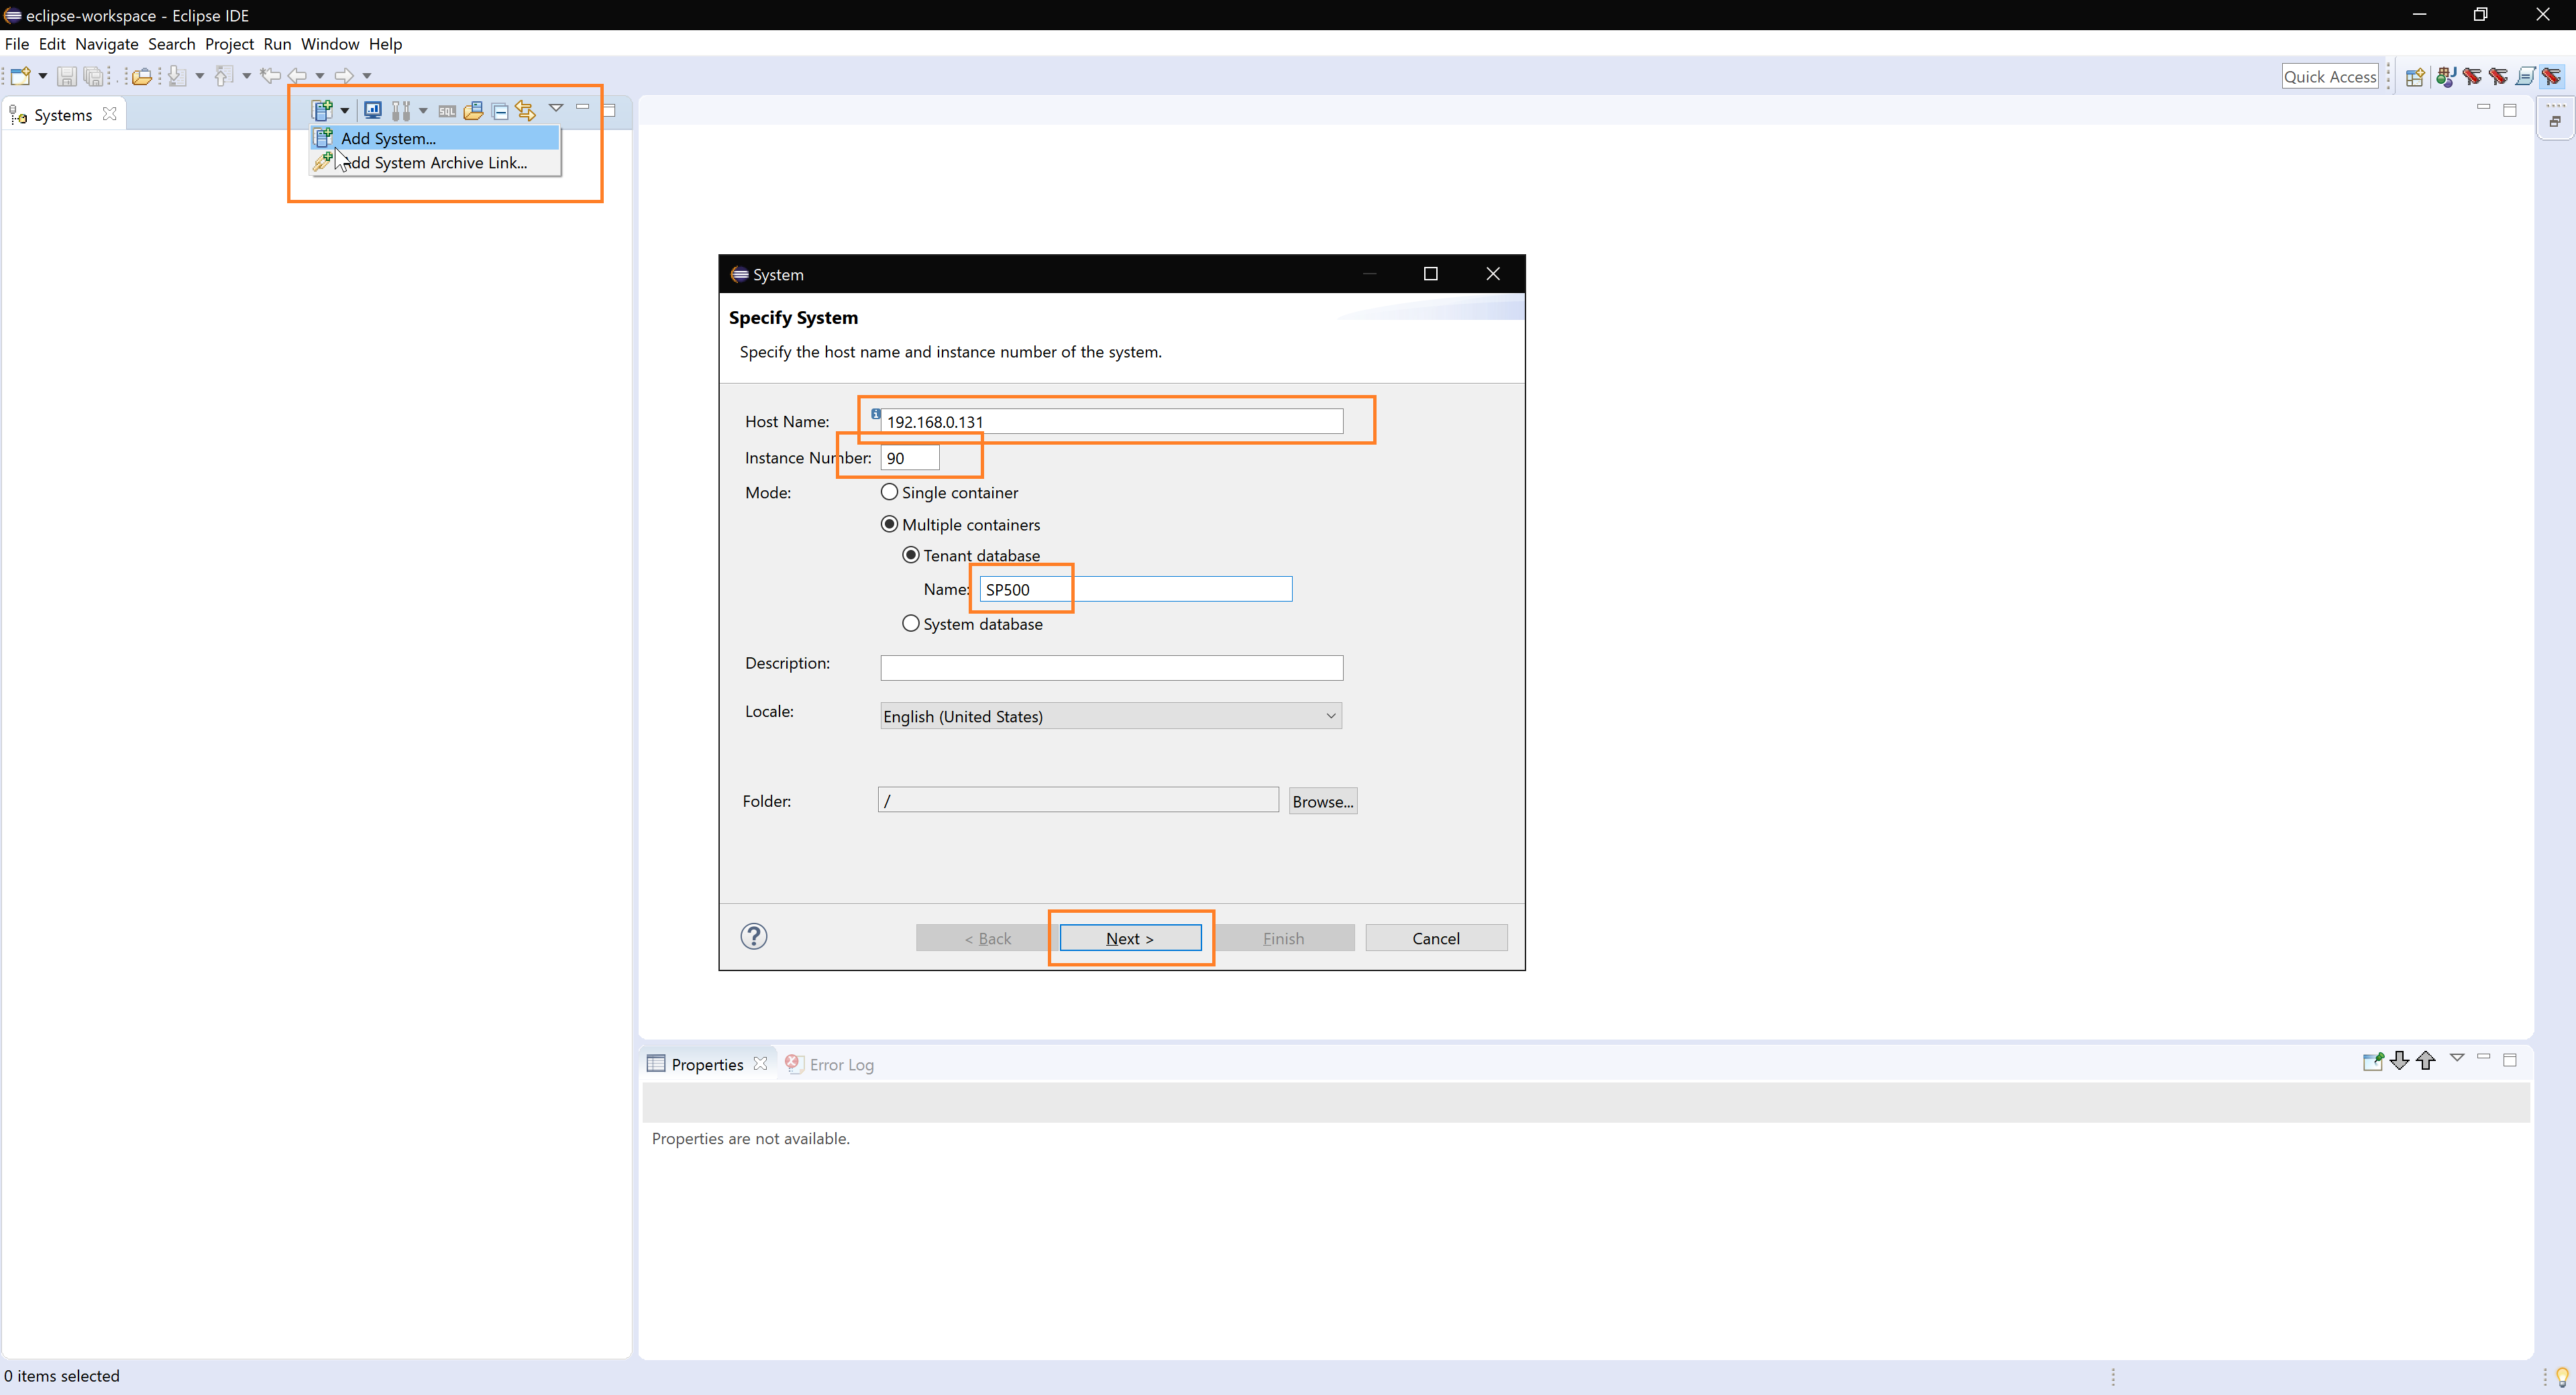Open the Navigate menu
Viewport: 2576px width, 1395px height.
107,44
